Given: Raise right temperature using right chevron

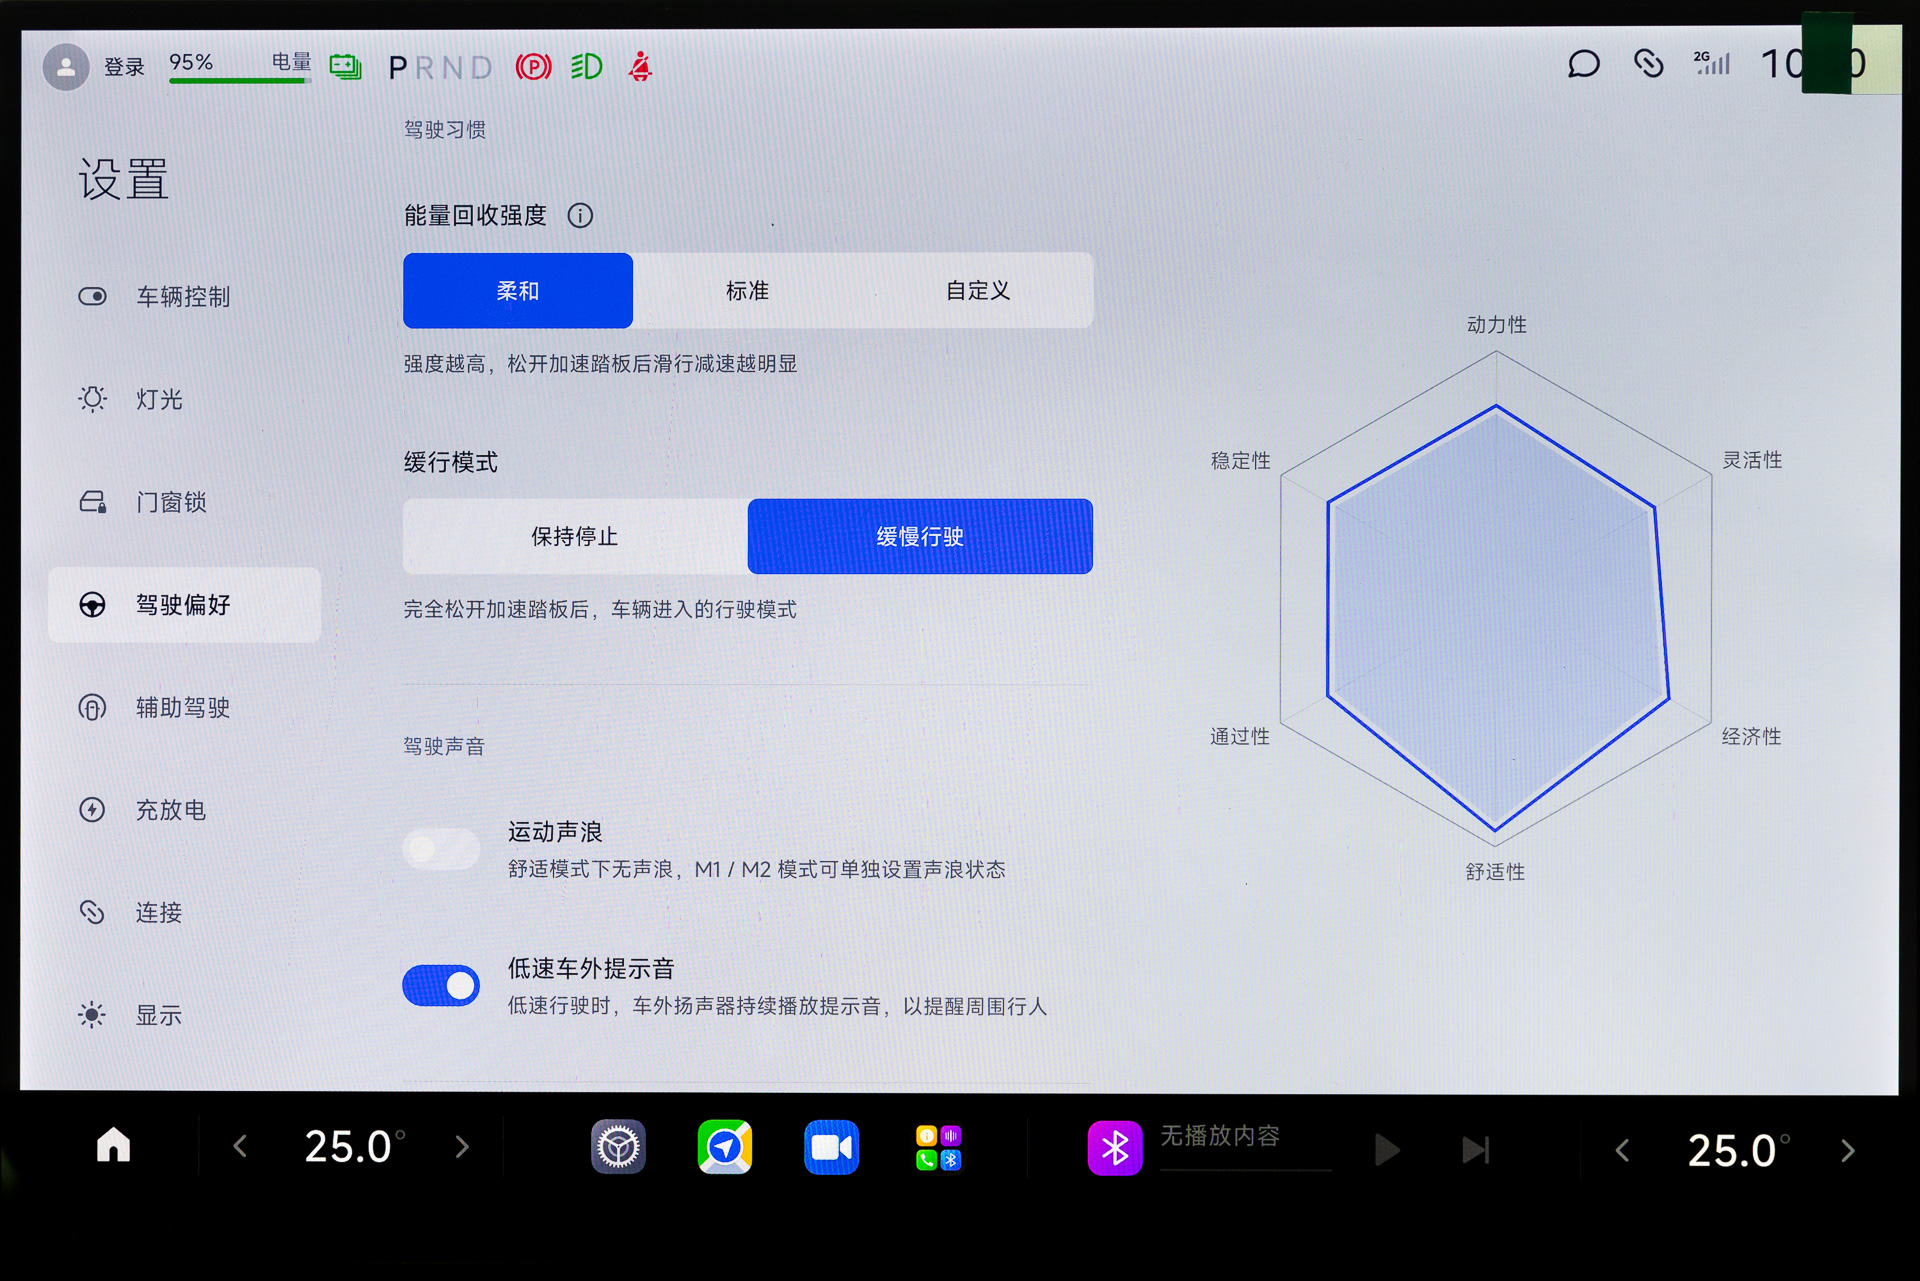Looking at the screenshot, I should click(1847, 1151).
